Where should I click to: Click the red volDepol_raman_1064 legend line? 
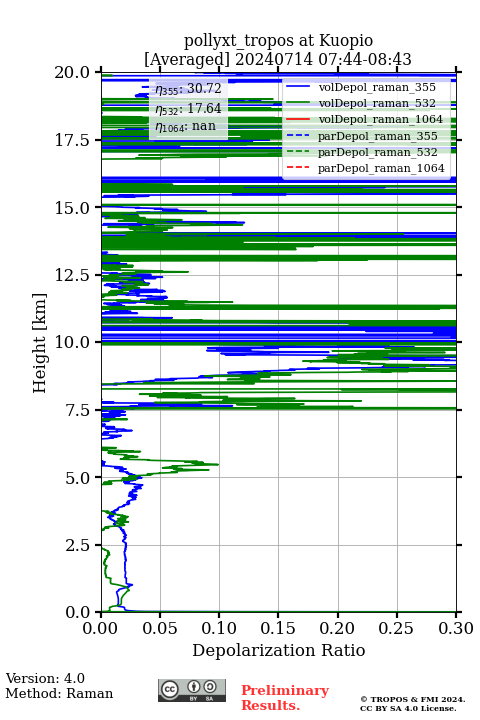click(x=297, y=119)
